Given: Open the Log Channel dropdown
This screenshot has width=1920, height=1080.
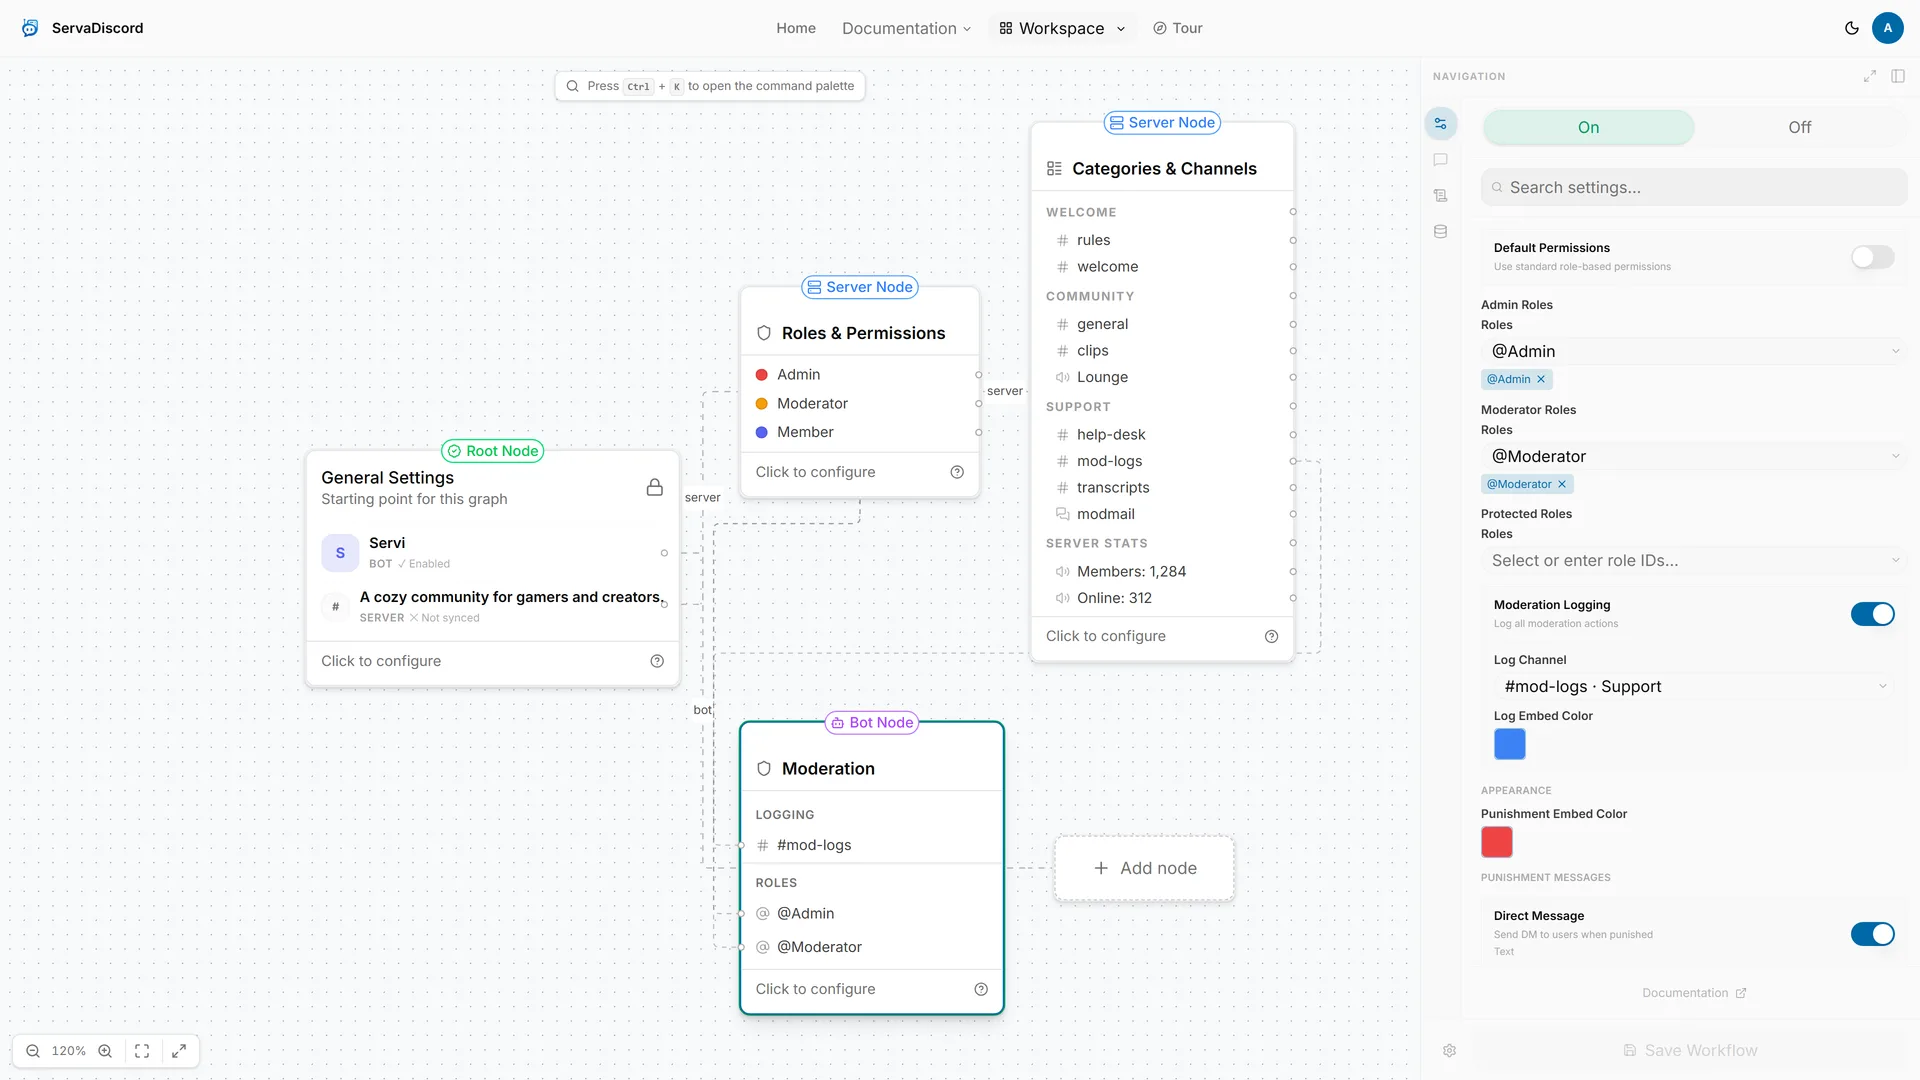Looking at the screenshot, I should tap(1693, 686).
